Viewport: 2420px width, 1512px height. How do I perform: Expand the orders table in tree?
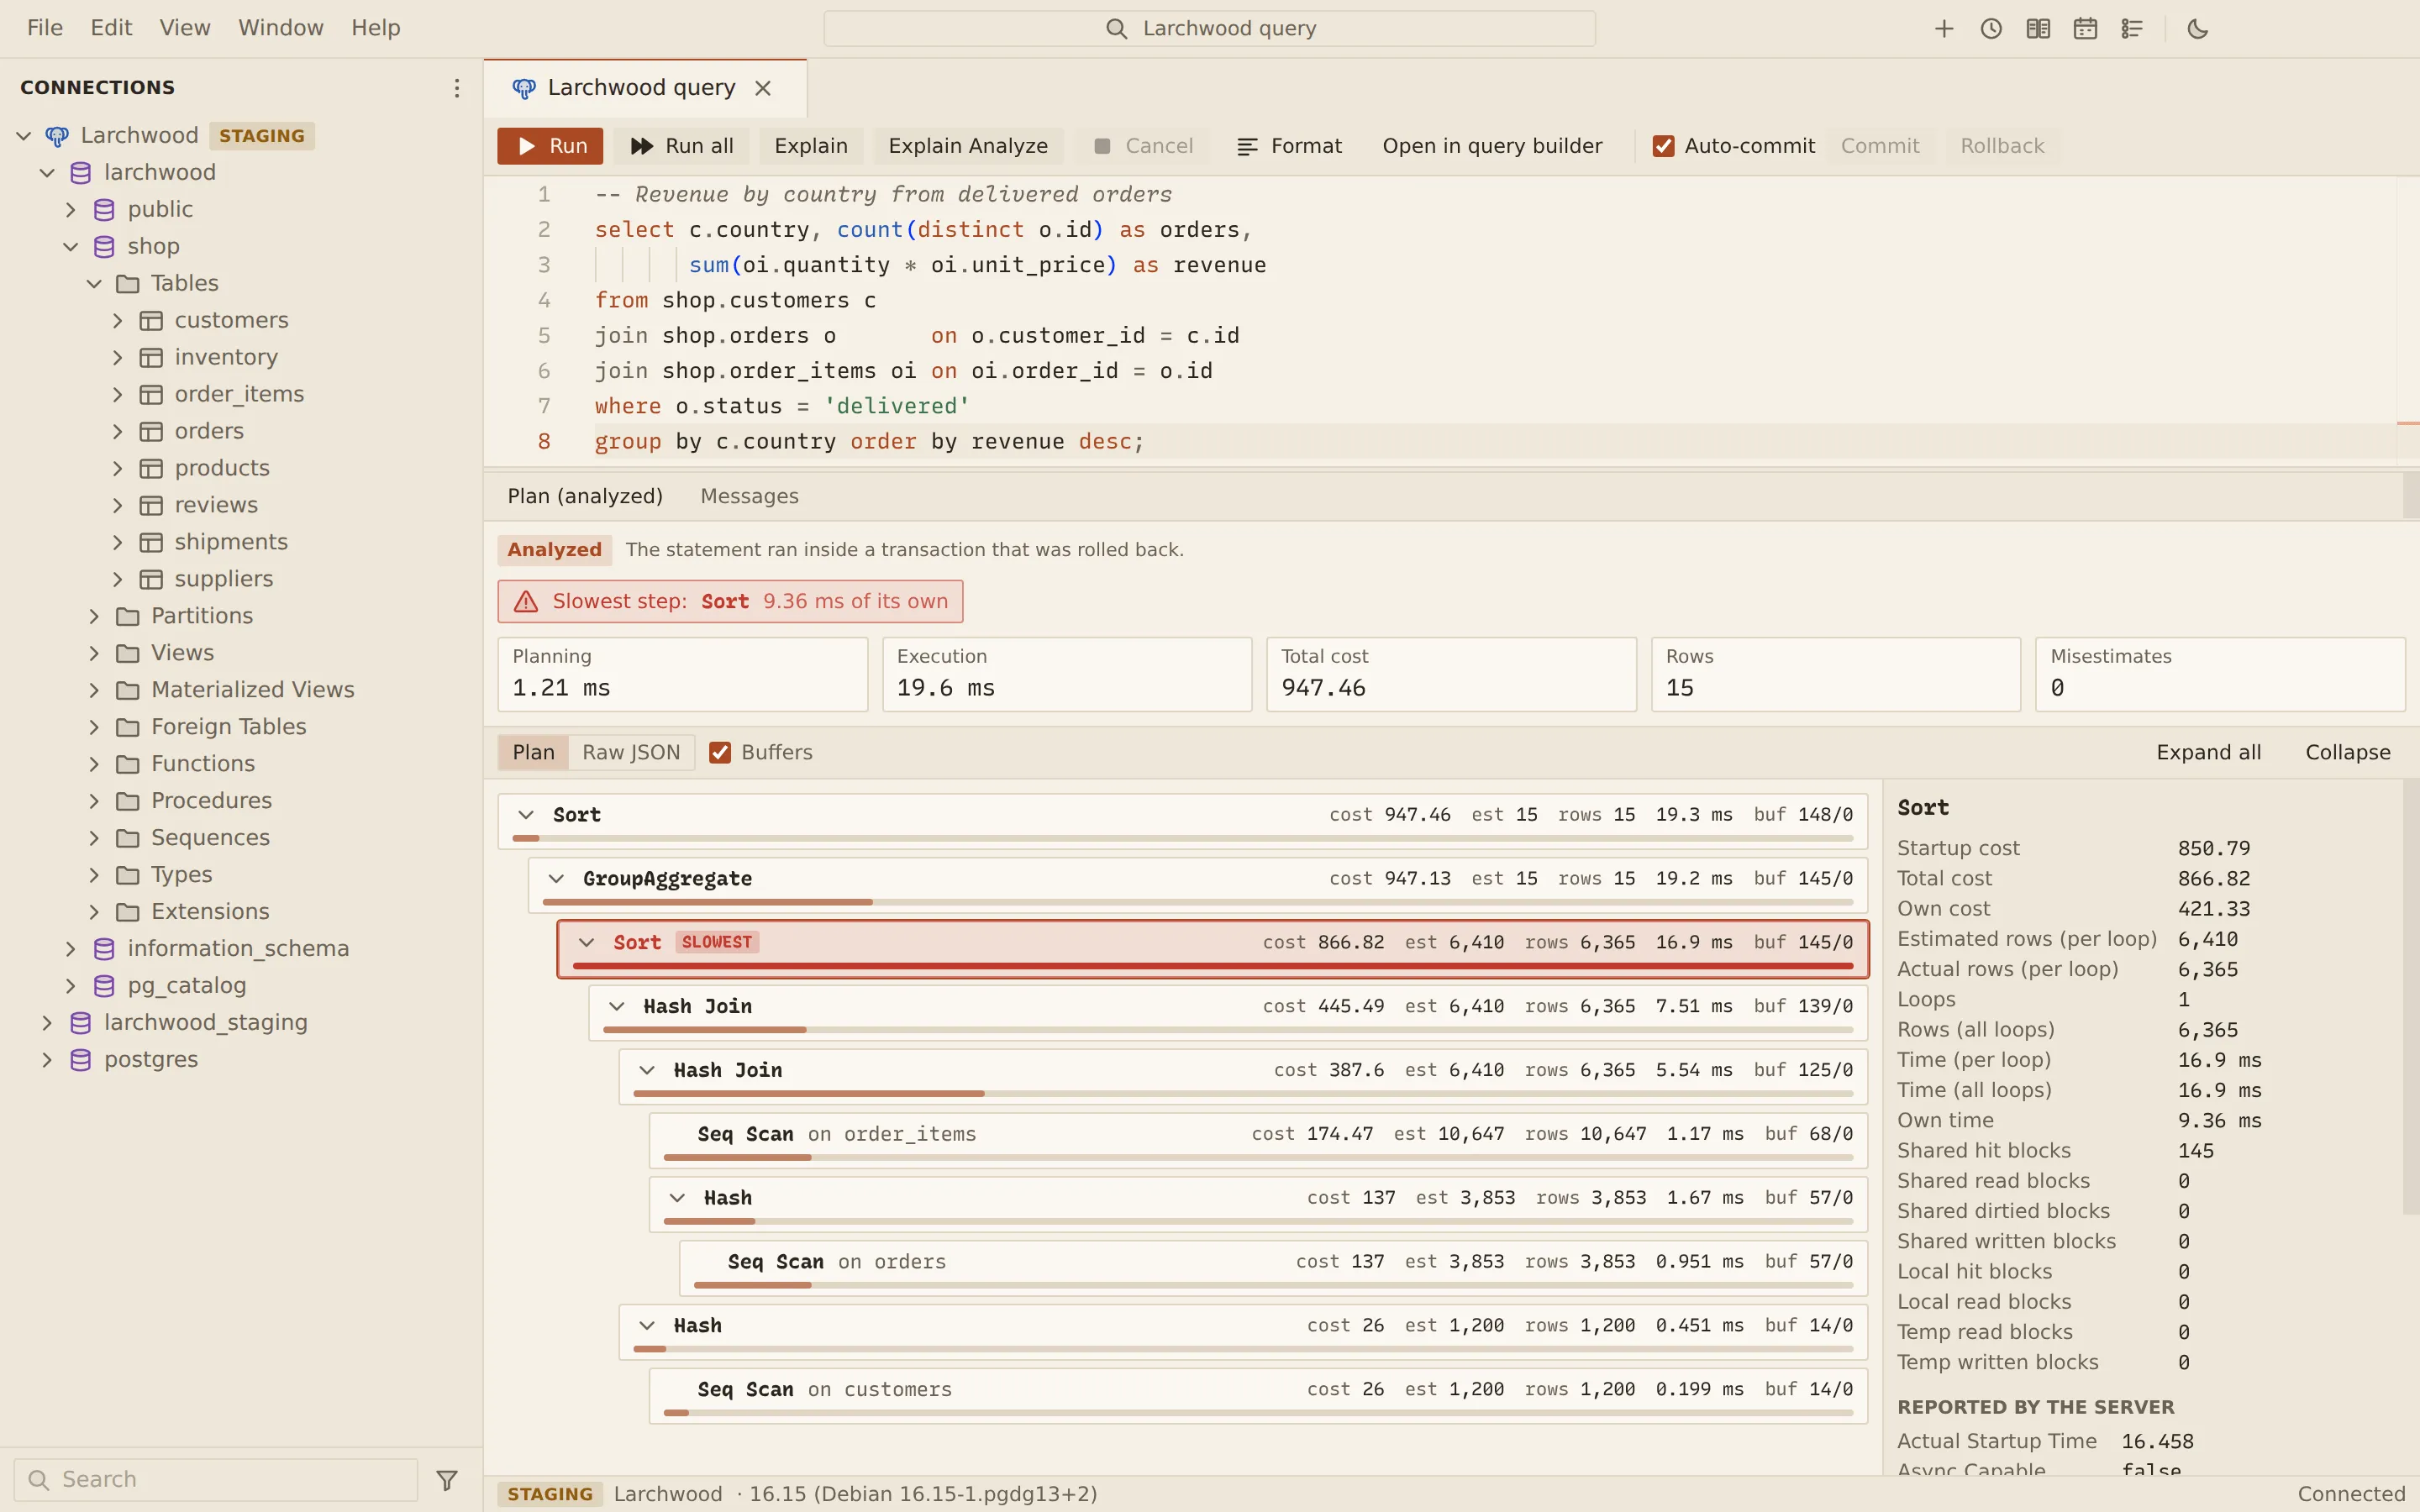[118, 431]
